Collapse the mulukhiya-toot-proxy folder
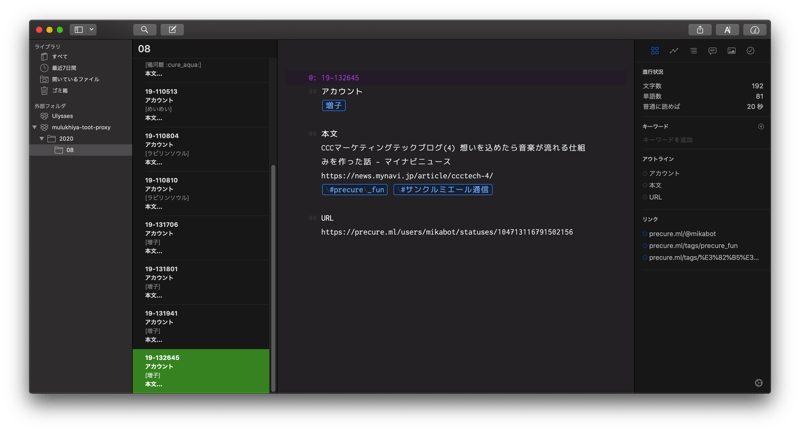The width and height of the screenshot is (800, 432). click(35, 127)
